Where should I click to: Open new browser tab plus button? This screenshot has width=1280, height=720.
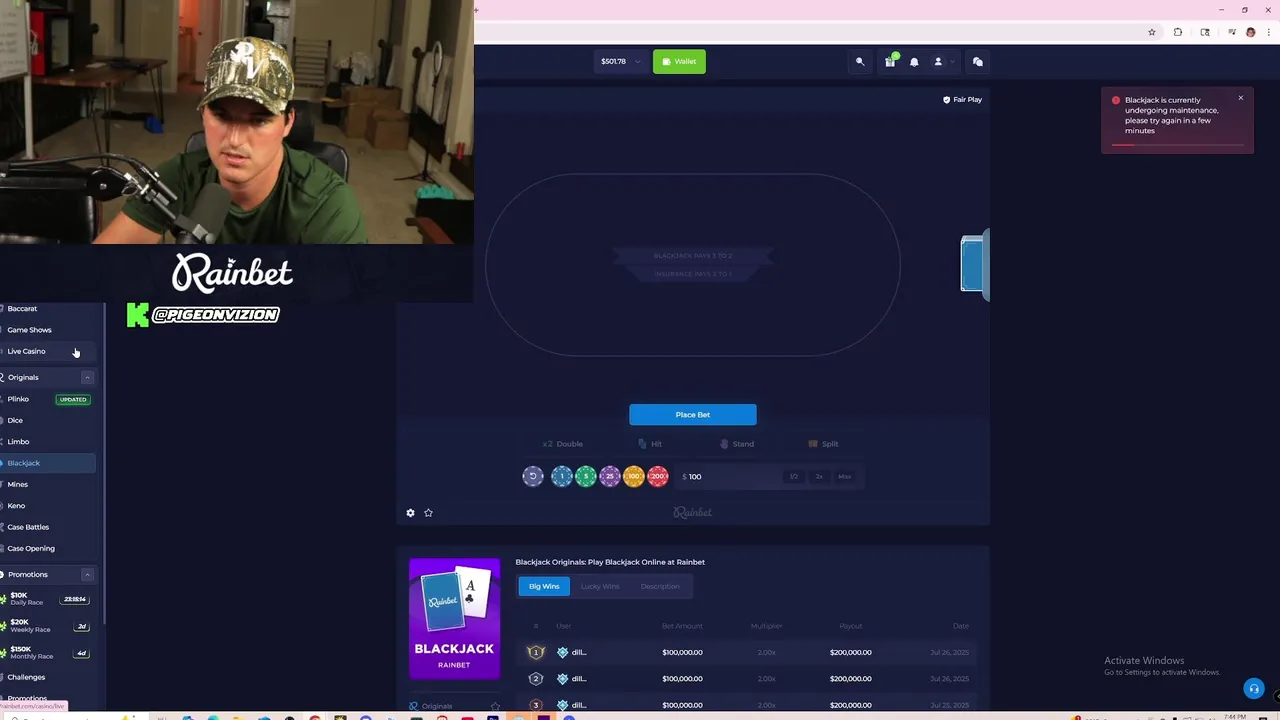click(476, 10)
